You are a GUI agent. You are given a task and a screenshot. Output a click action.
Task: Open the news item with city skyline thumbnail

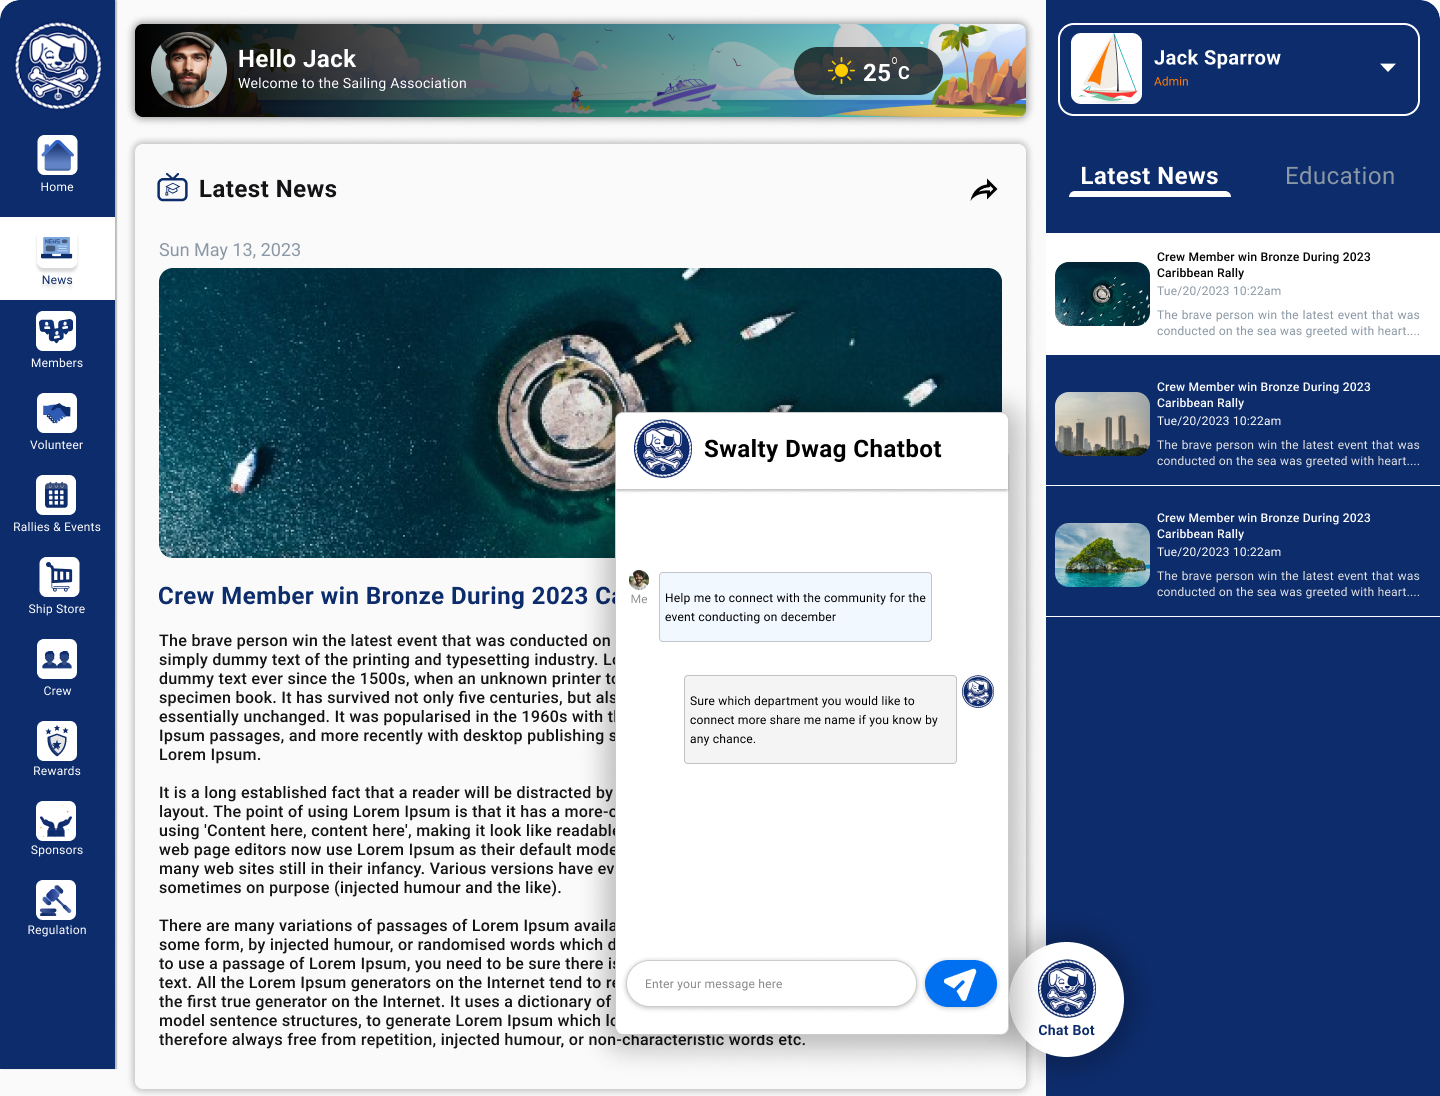(x=1242, y=424)
